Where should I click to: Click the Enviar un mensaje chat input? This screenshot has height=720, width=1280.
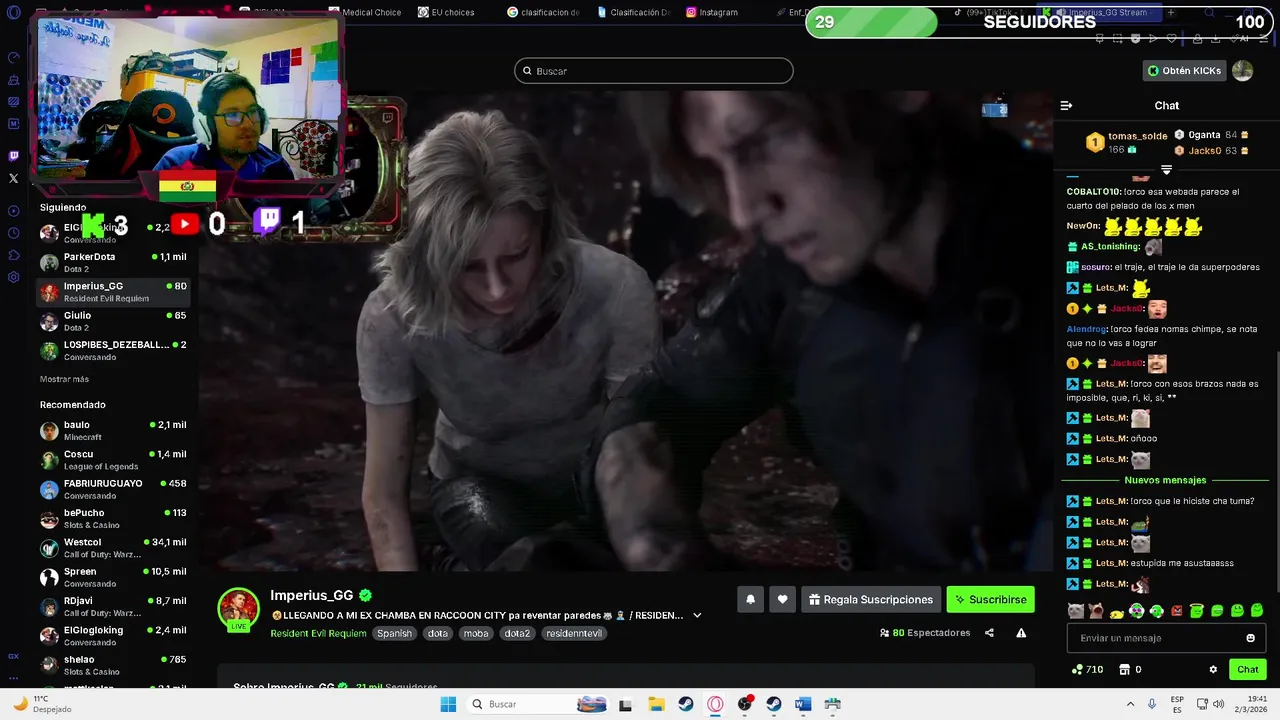pyautogui.click(x=1166, y=638)
